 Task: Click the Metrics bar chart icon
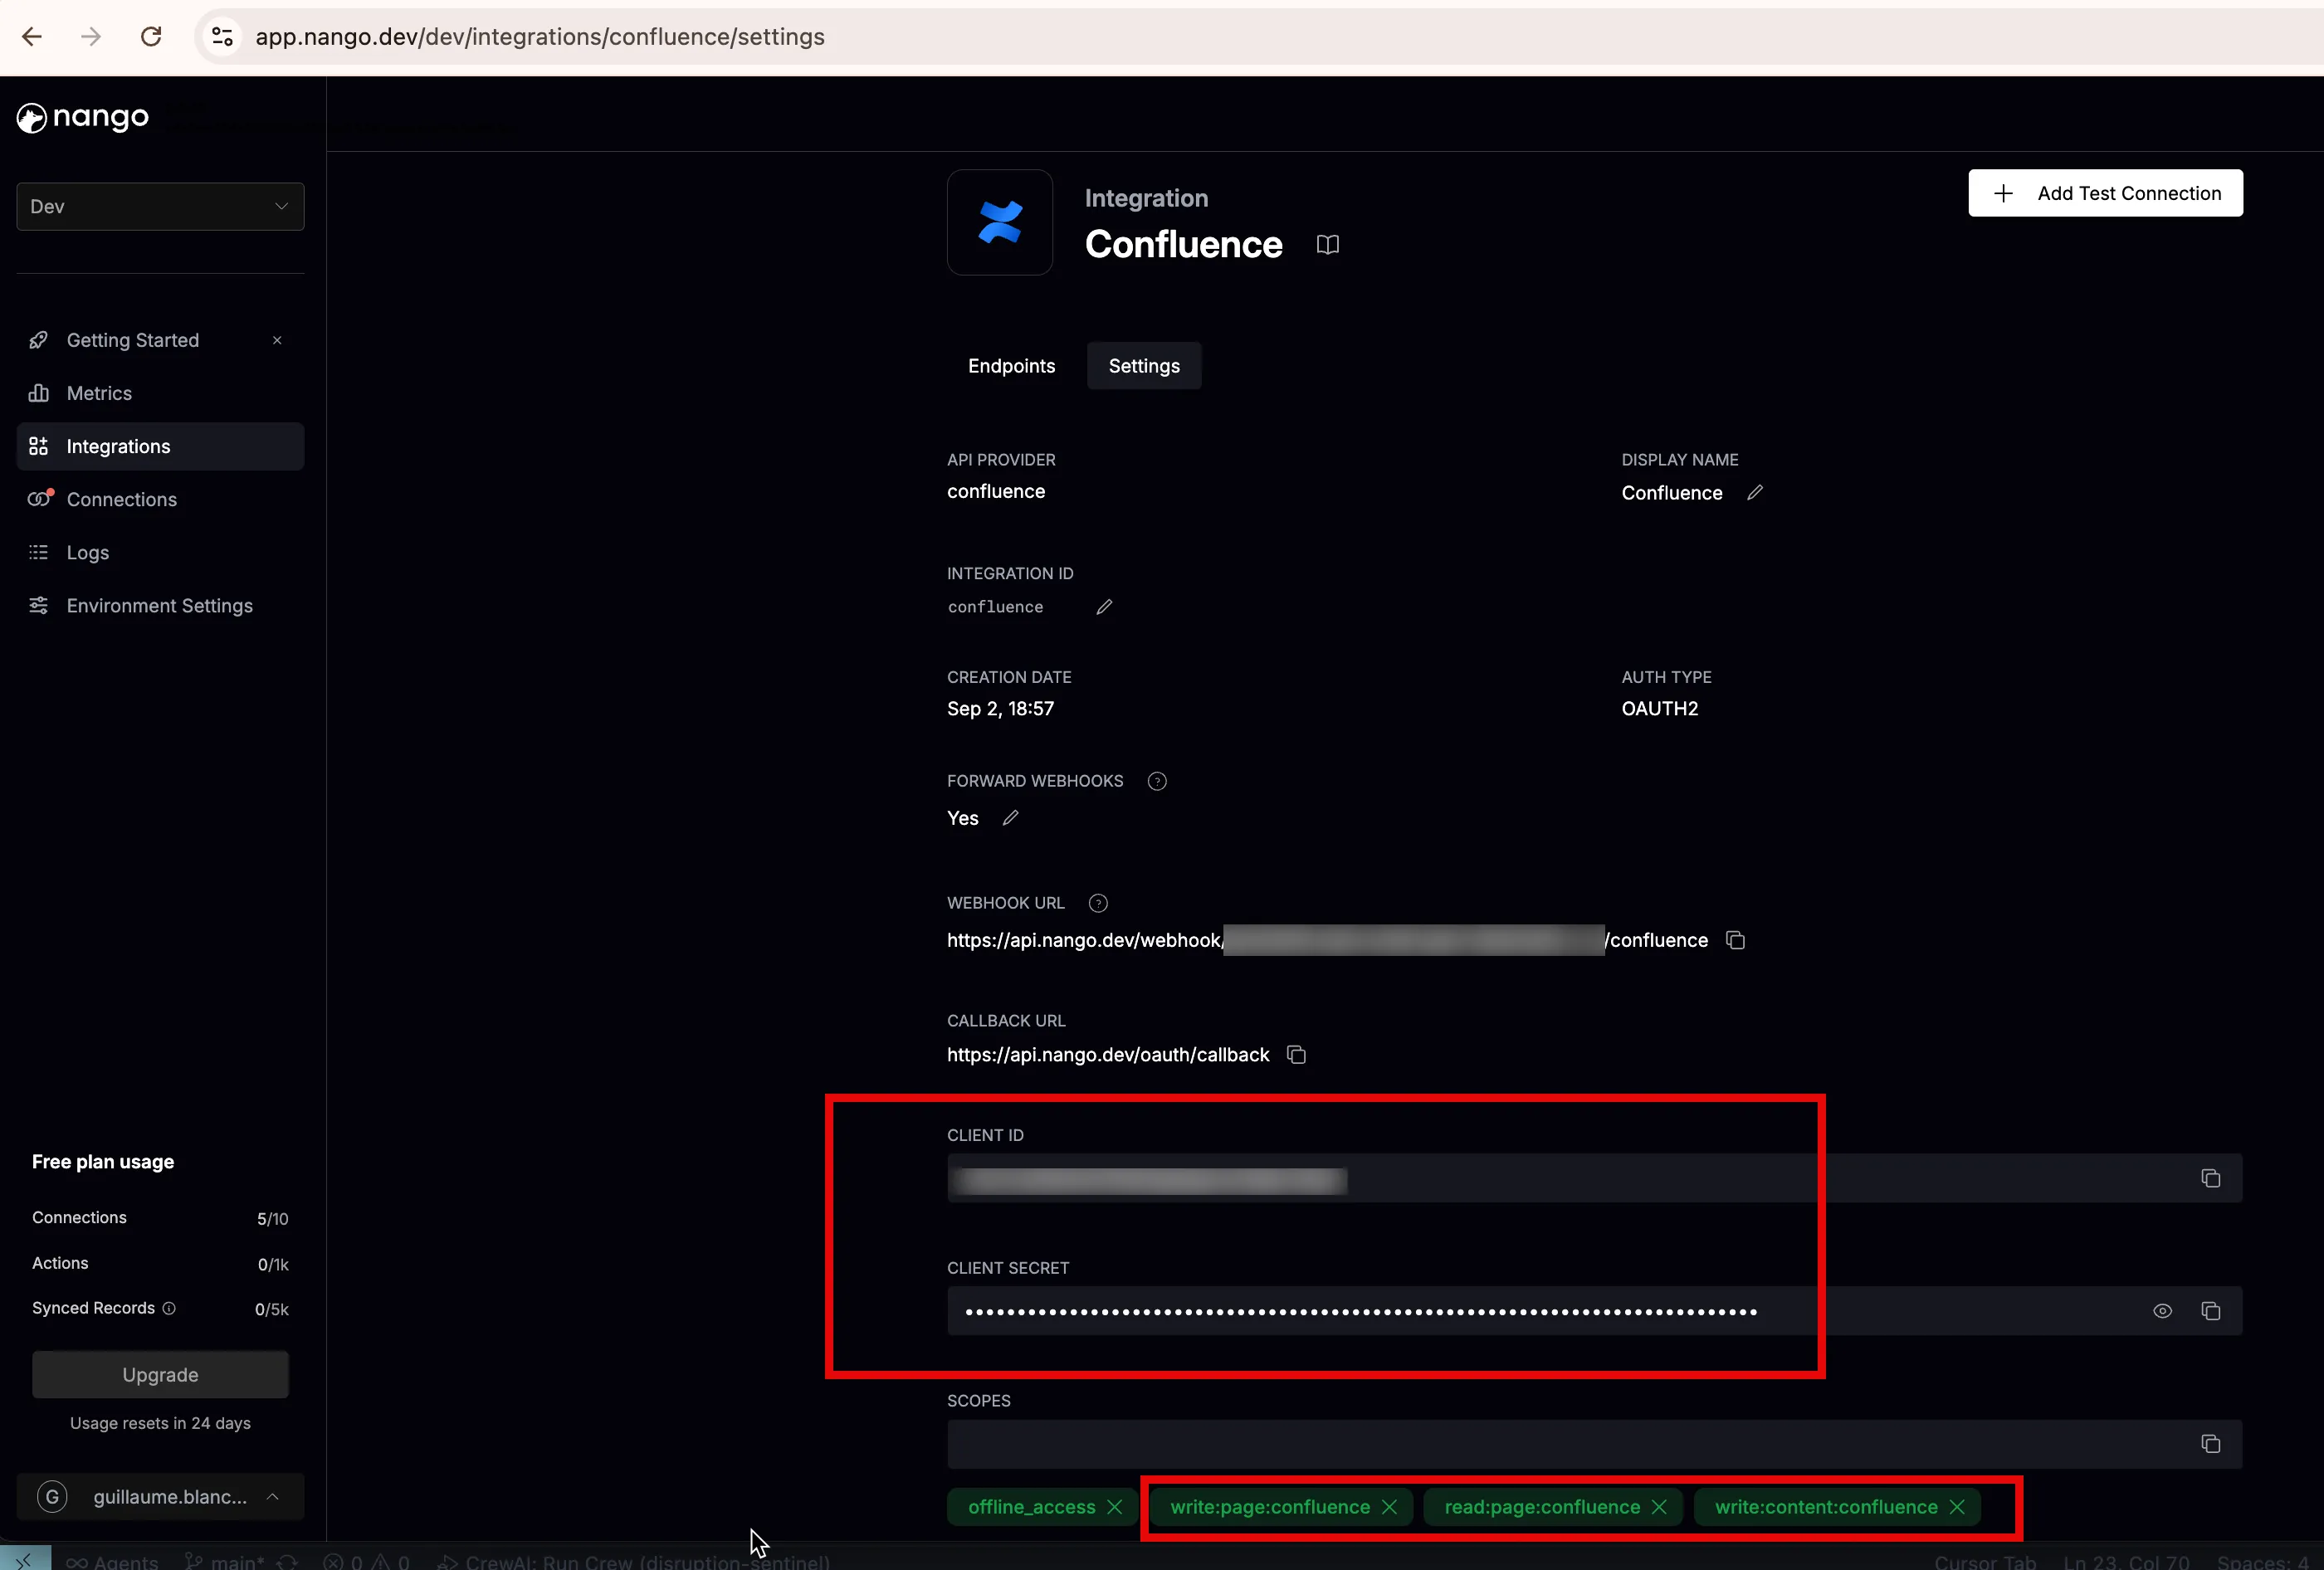point(39,393)
